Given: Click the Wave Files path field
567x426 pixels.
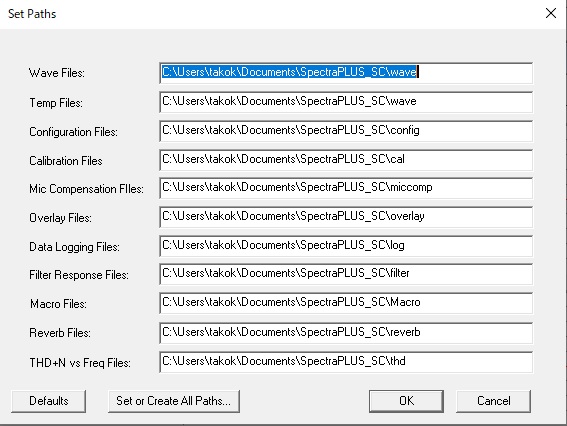Looking at the screenshot, I should [346, 73].
